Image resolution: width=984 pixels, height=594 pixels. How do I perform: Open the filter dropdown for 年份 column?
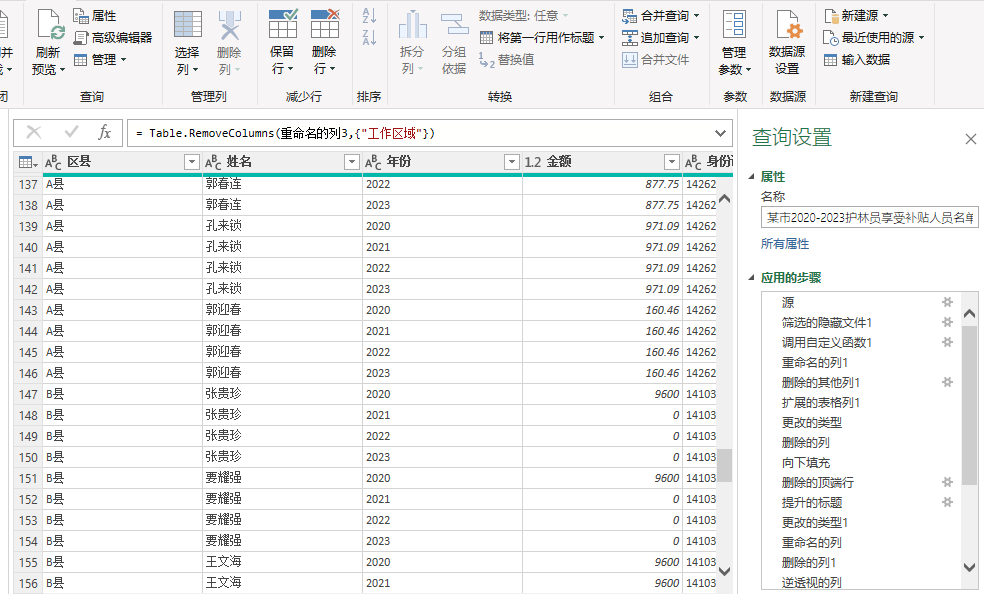tap(512, 162)
